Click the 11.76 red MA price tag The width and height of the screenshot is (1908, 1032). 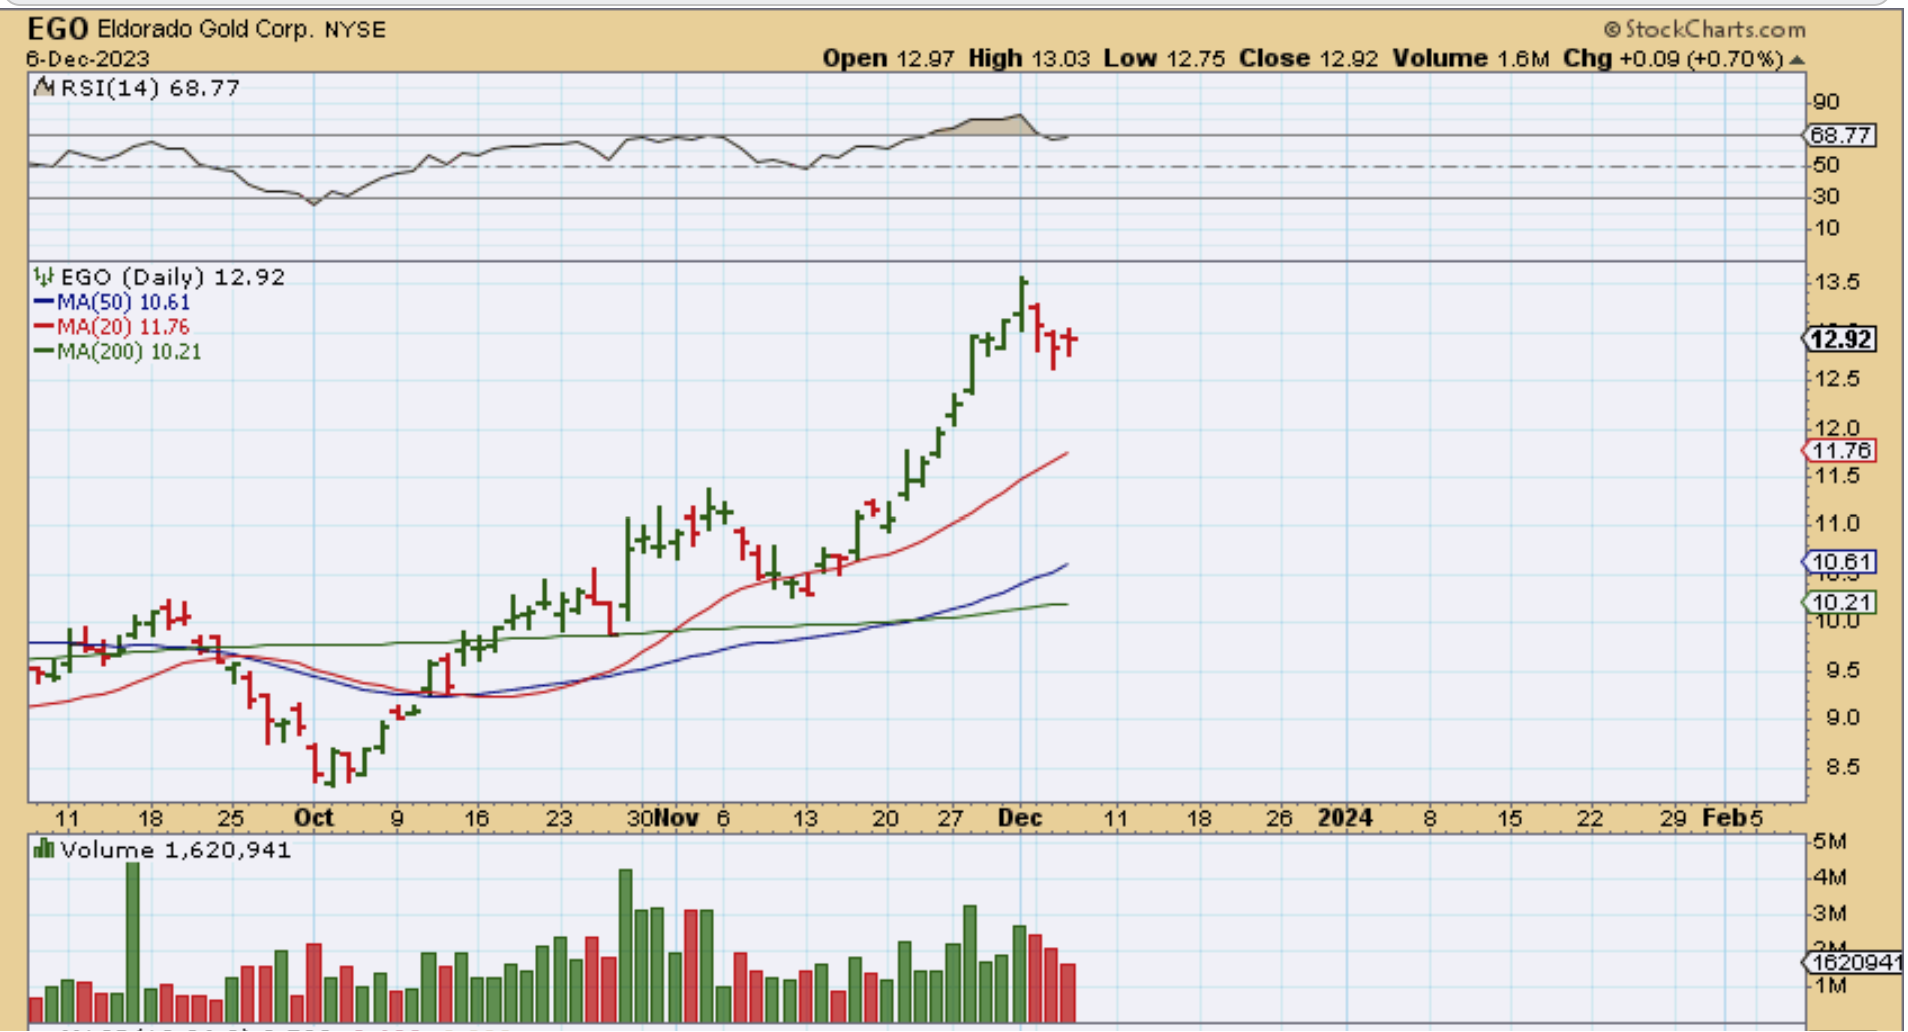point(1841,451)
